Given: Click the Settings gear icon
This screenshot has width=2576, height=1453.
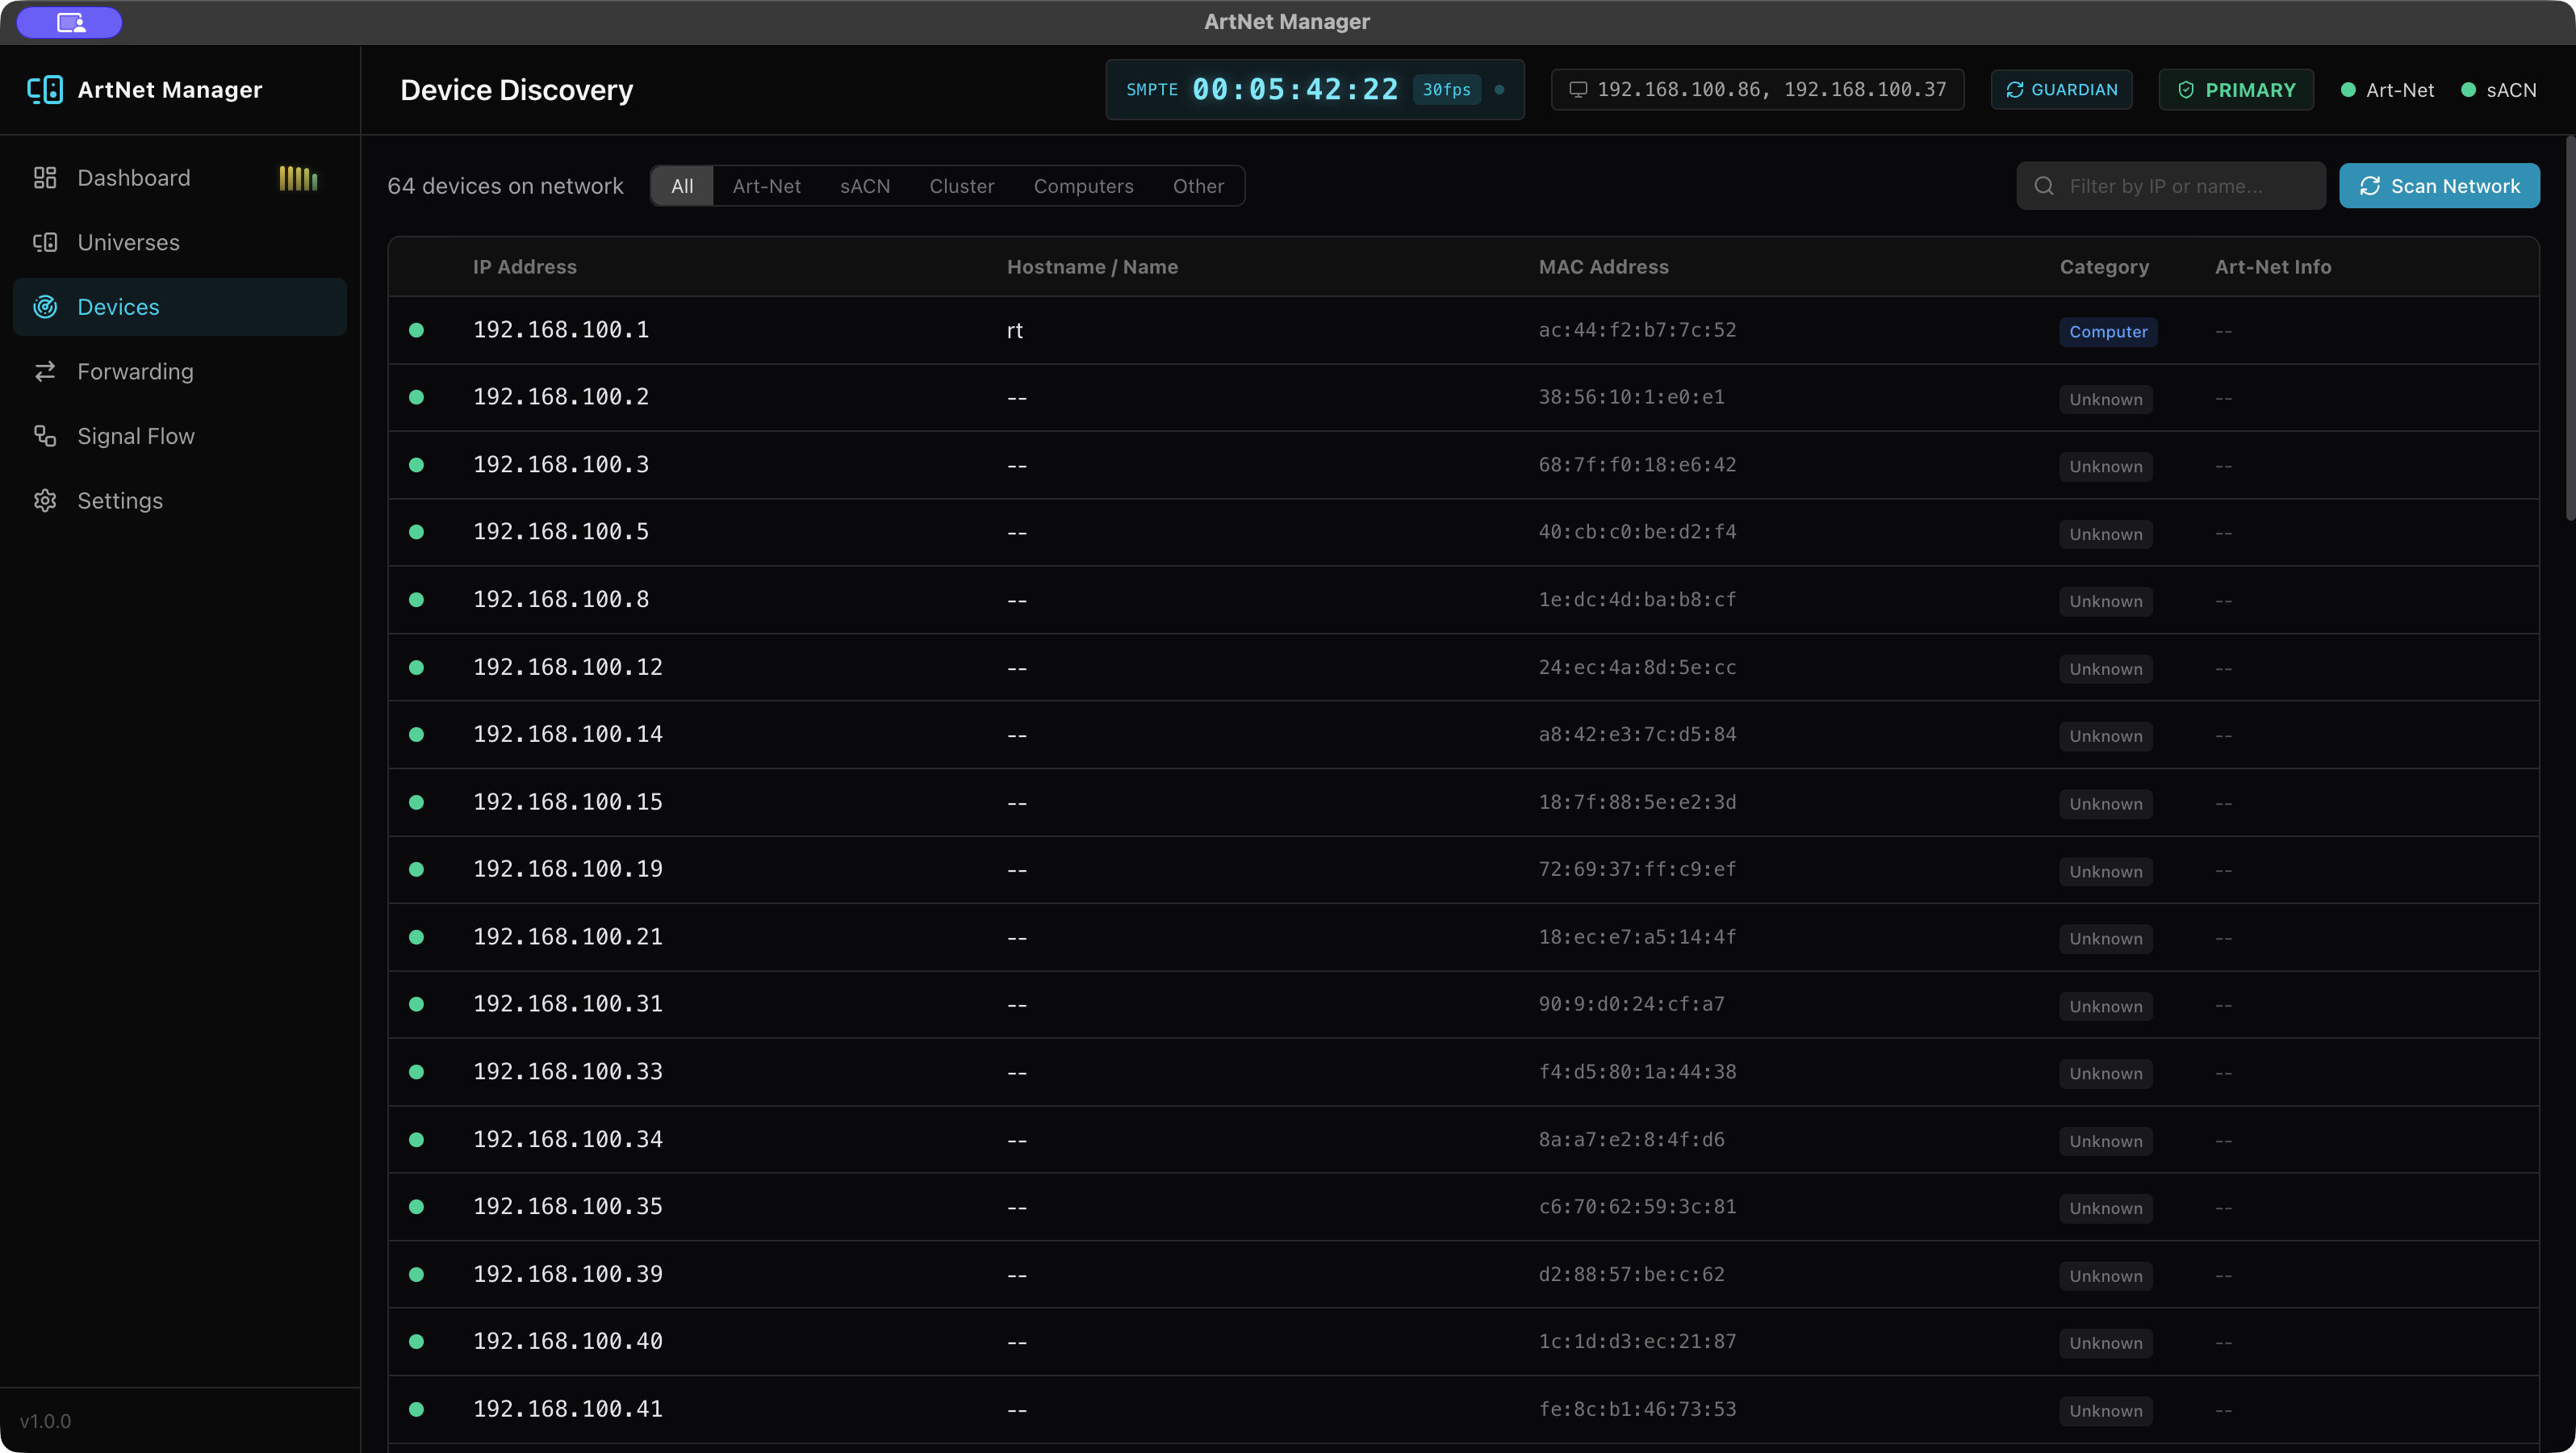Looking at the screenshot, I should click(x=45, y=501).
